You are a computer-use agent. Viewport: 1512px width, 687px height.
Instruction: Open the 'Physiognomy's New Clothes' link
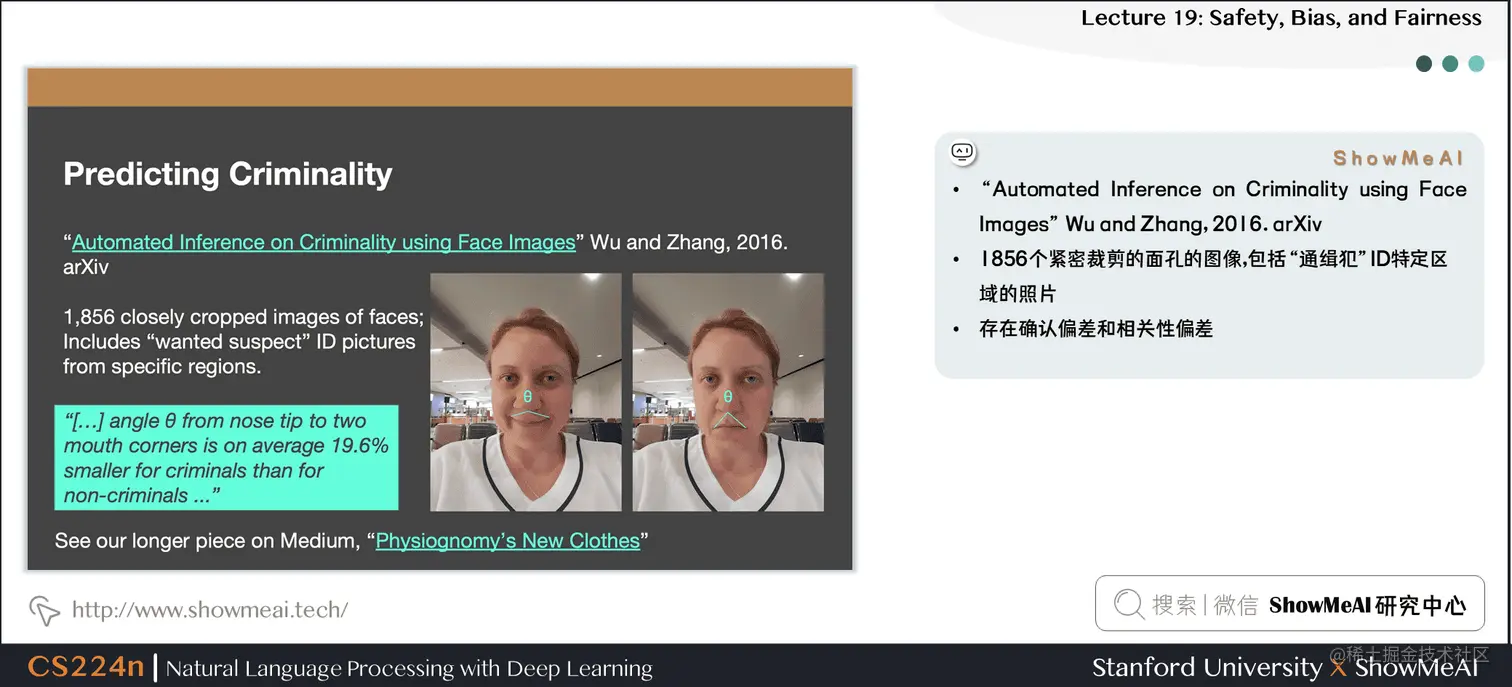(507, 541)
